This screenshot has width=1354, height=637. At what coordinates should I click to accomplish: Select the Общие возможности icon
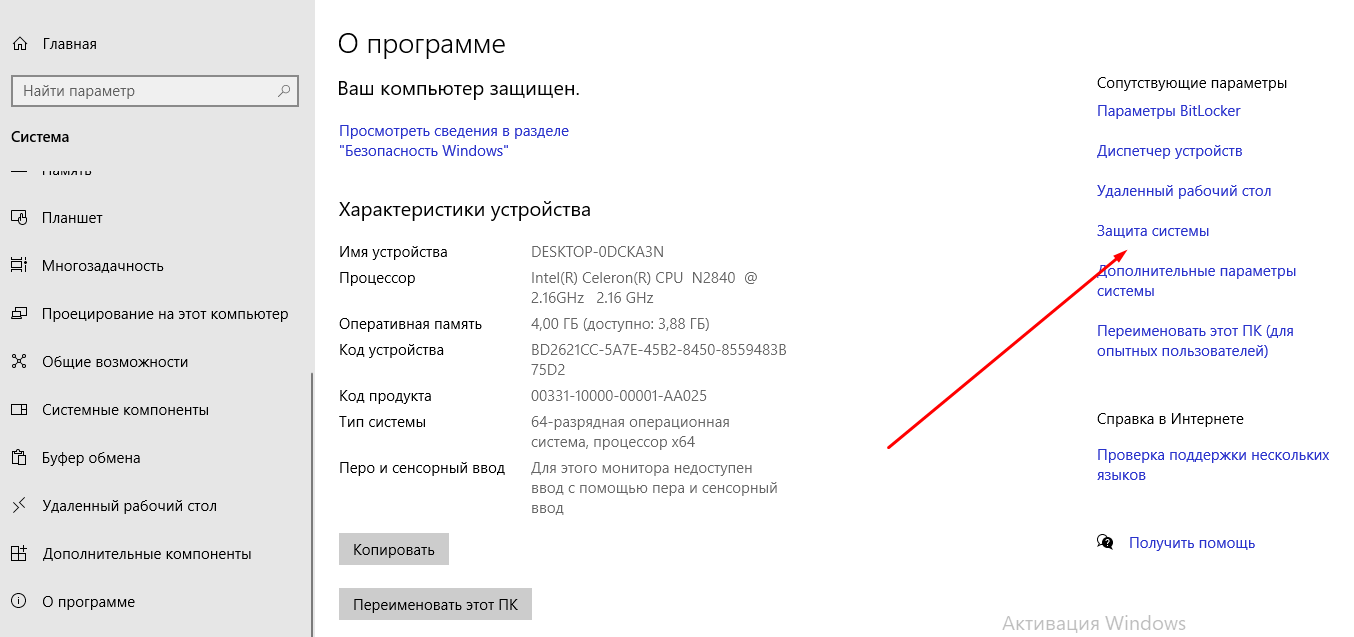[x=18, y=361]
